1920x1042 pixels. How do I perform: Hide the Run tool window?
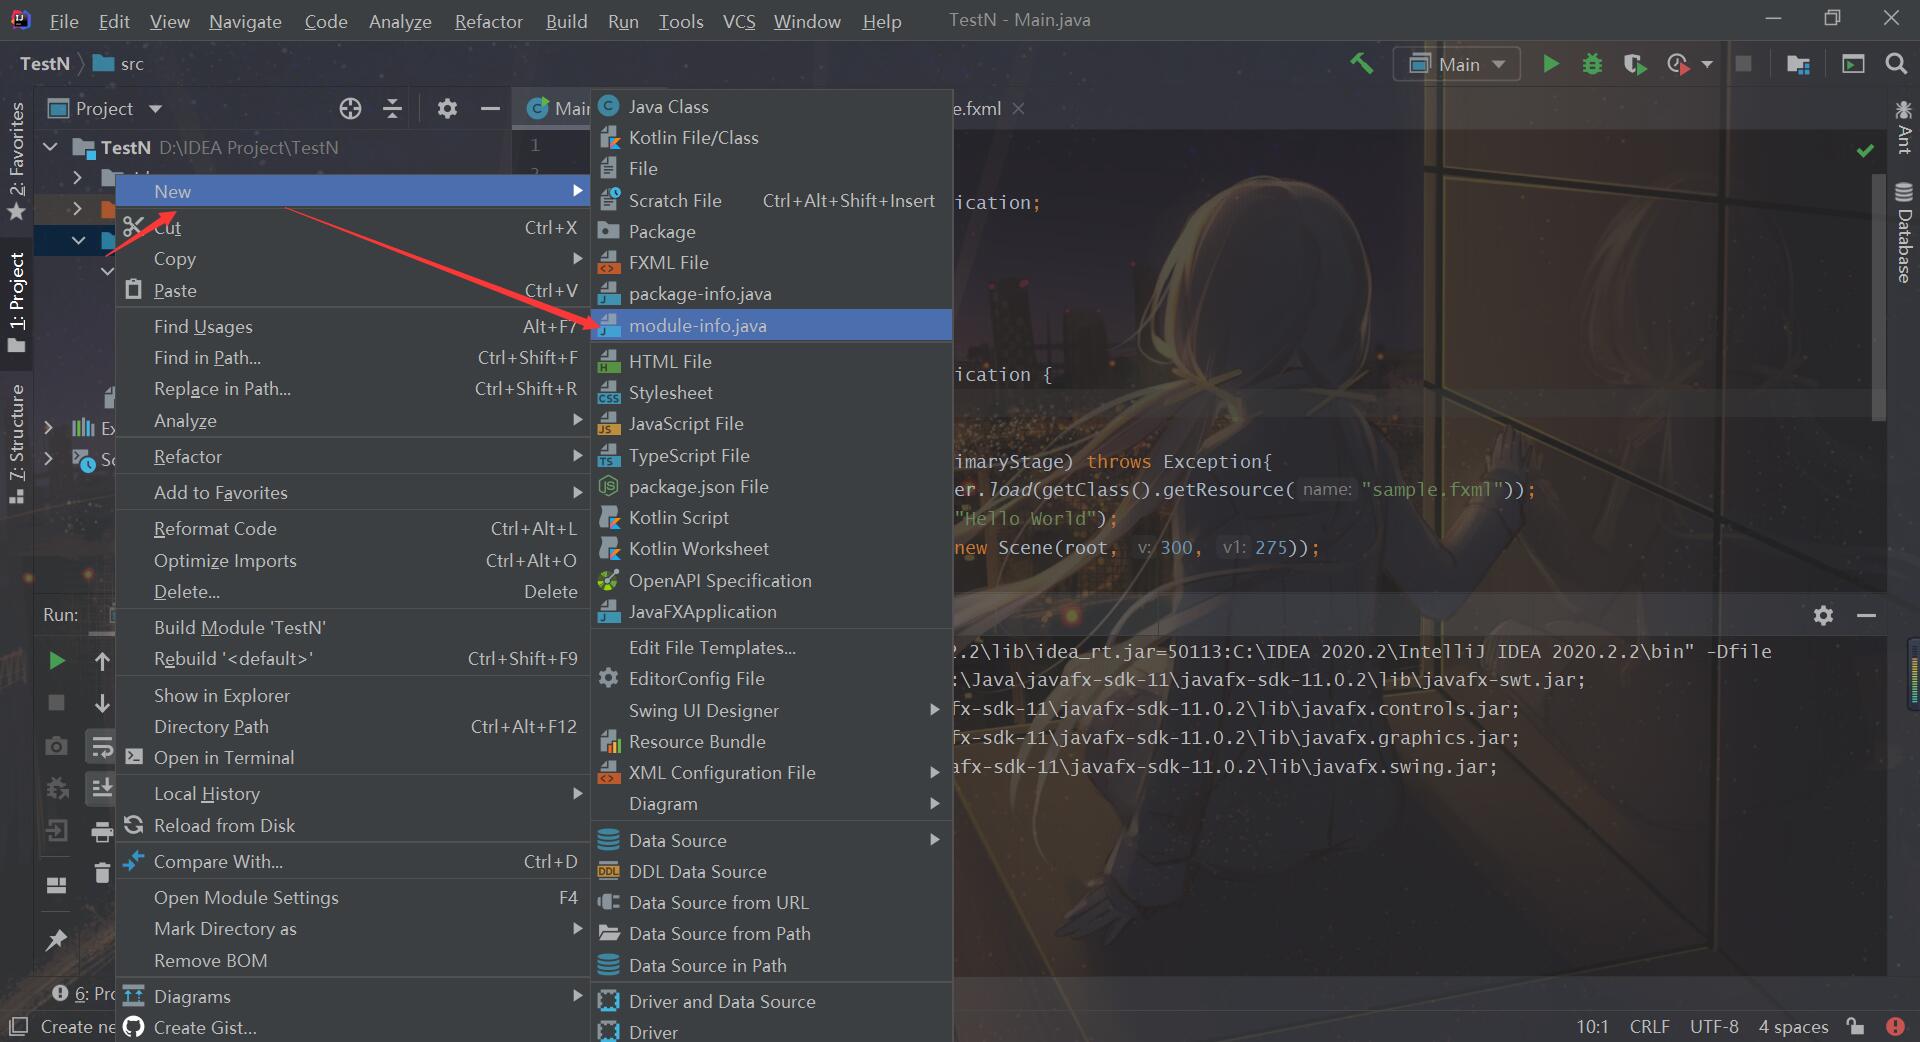[1866, 615]
